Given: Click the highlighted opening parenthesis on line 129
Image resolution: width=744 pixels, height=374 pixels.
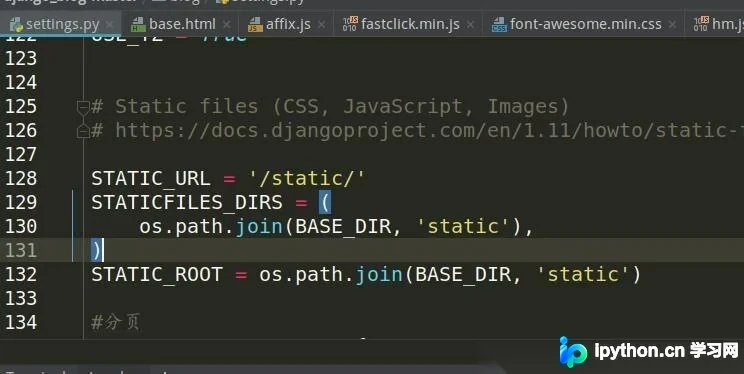Looking at the screenshot, I should (x=325, y=203).
